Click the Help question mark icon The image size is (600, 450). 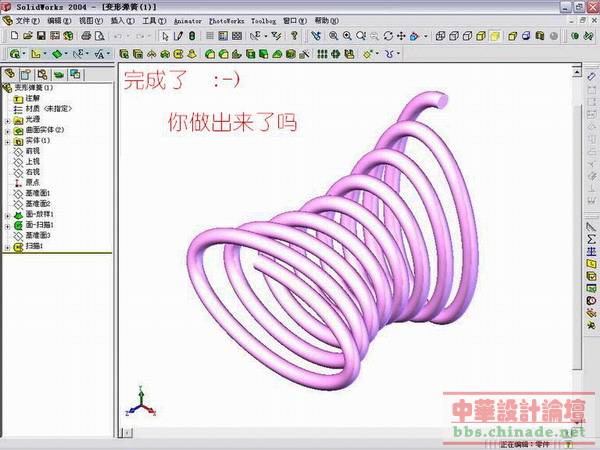click(x=294, y=36)
